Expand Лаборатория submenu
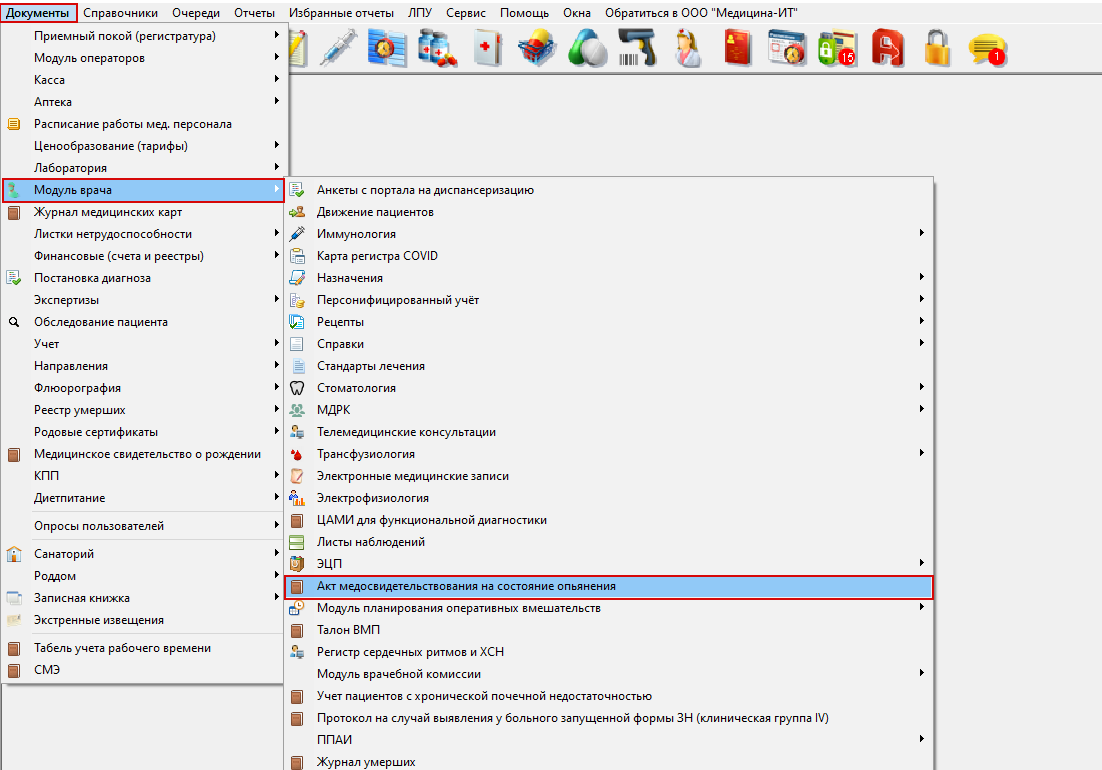This screenshot has width=1102, height=770. click(x=143, y=168)
